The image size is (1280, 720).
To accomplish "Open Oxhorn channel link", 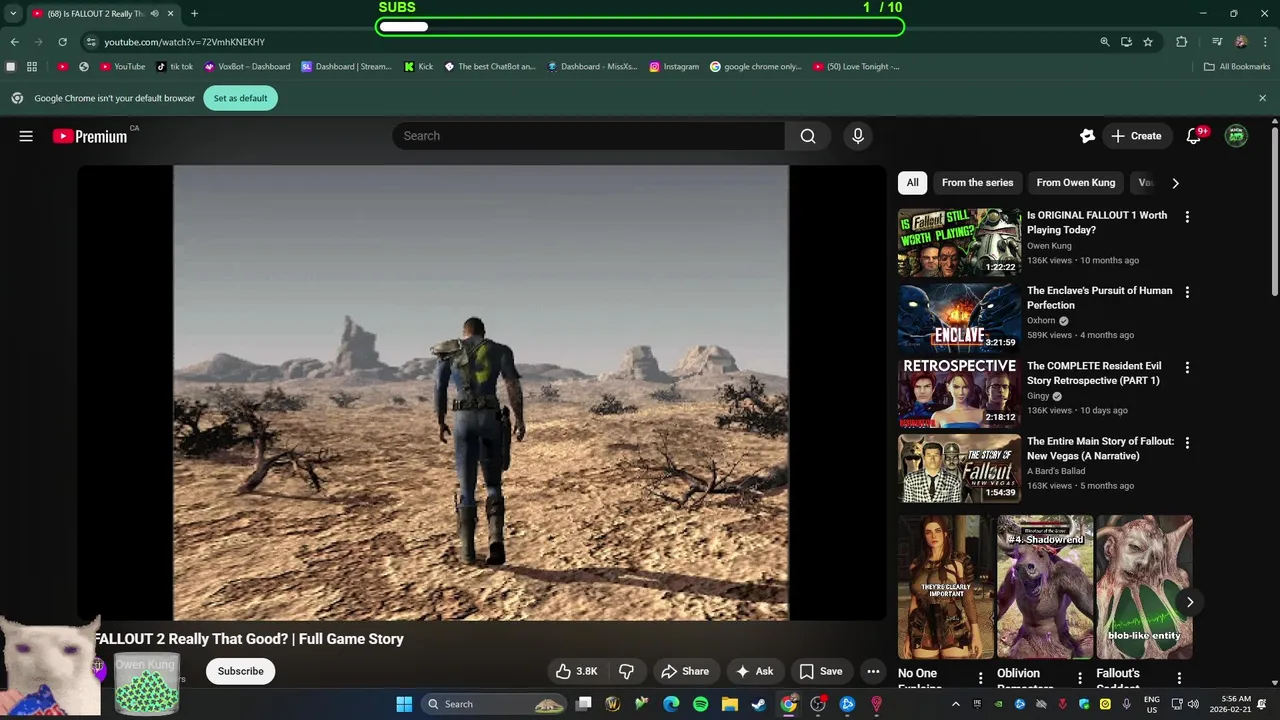I will (x=1041, y=321).
